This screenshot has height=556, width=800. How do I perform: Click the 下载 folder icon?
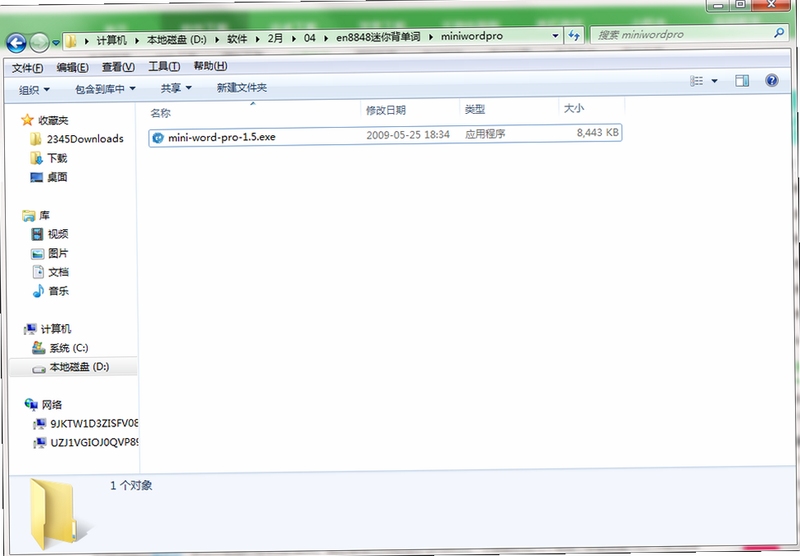pyautogui.click(x=36, y=159)
